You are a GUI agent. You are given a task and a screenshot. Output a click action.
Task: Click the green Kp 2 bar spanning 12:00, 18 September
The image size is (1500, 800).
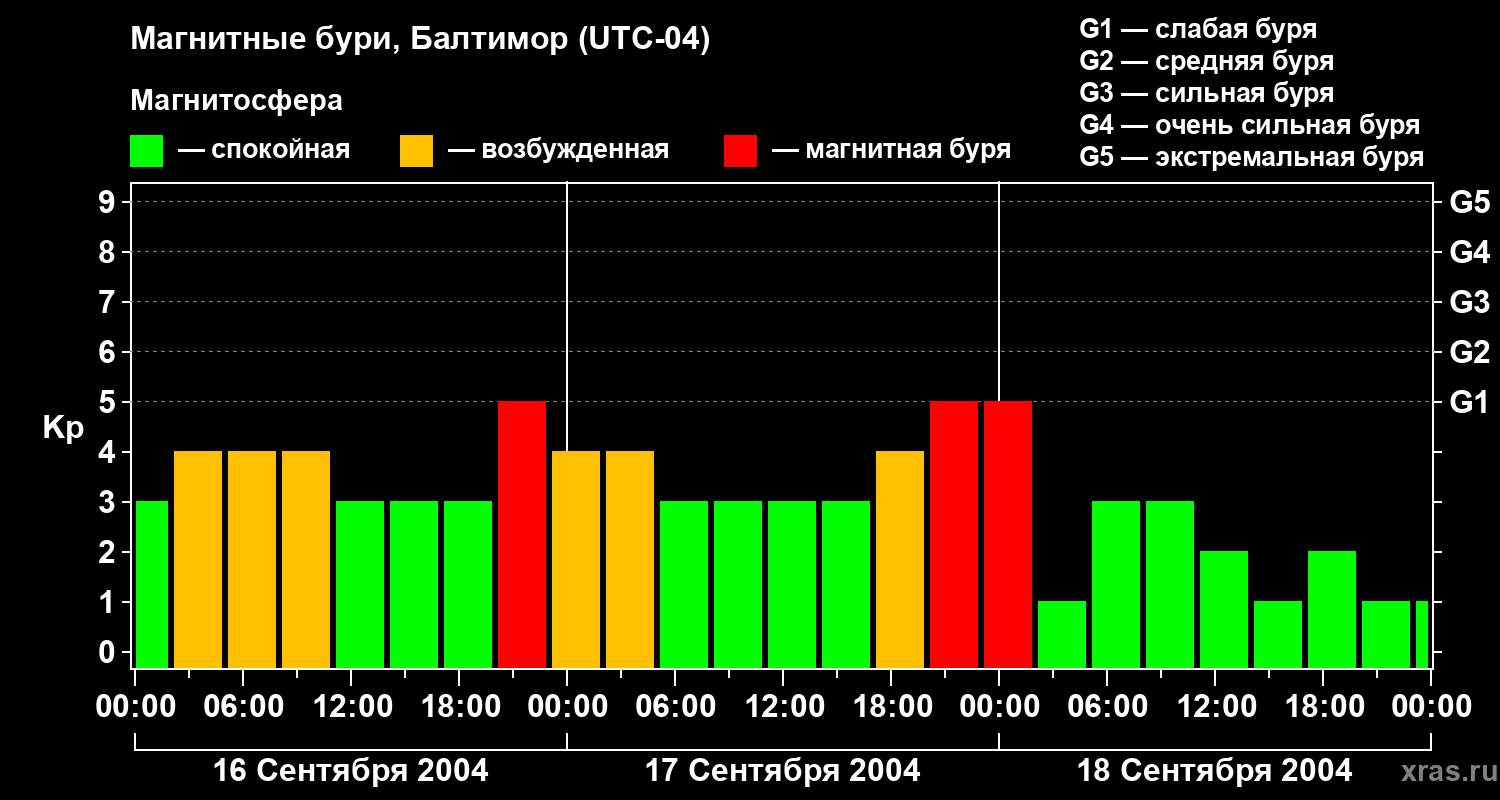[1224, 609]
